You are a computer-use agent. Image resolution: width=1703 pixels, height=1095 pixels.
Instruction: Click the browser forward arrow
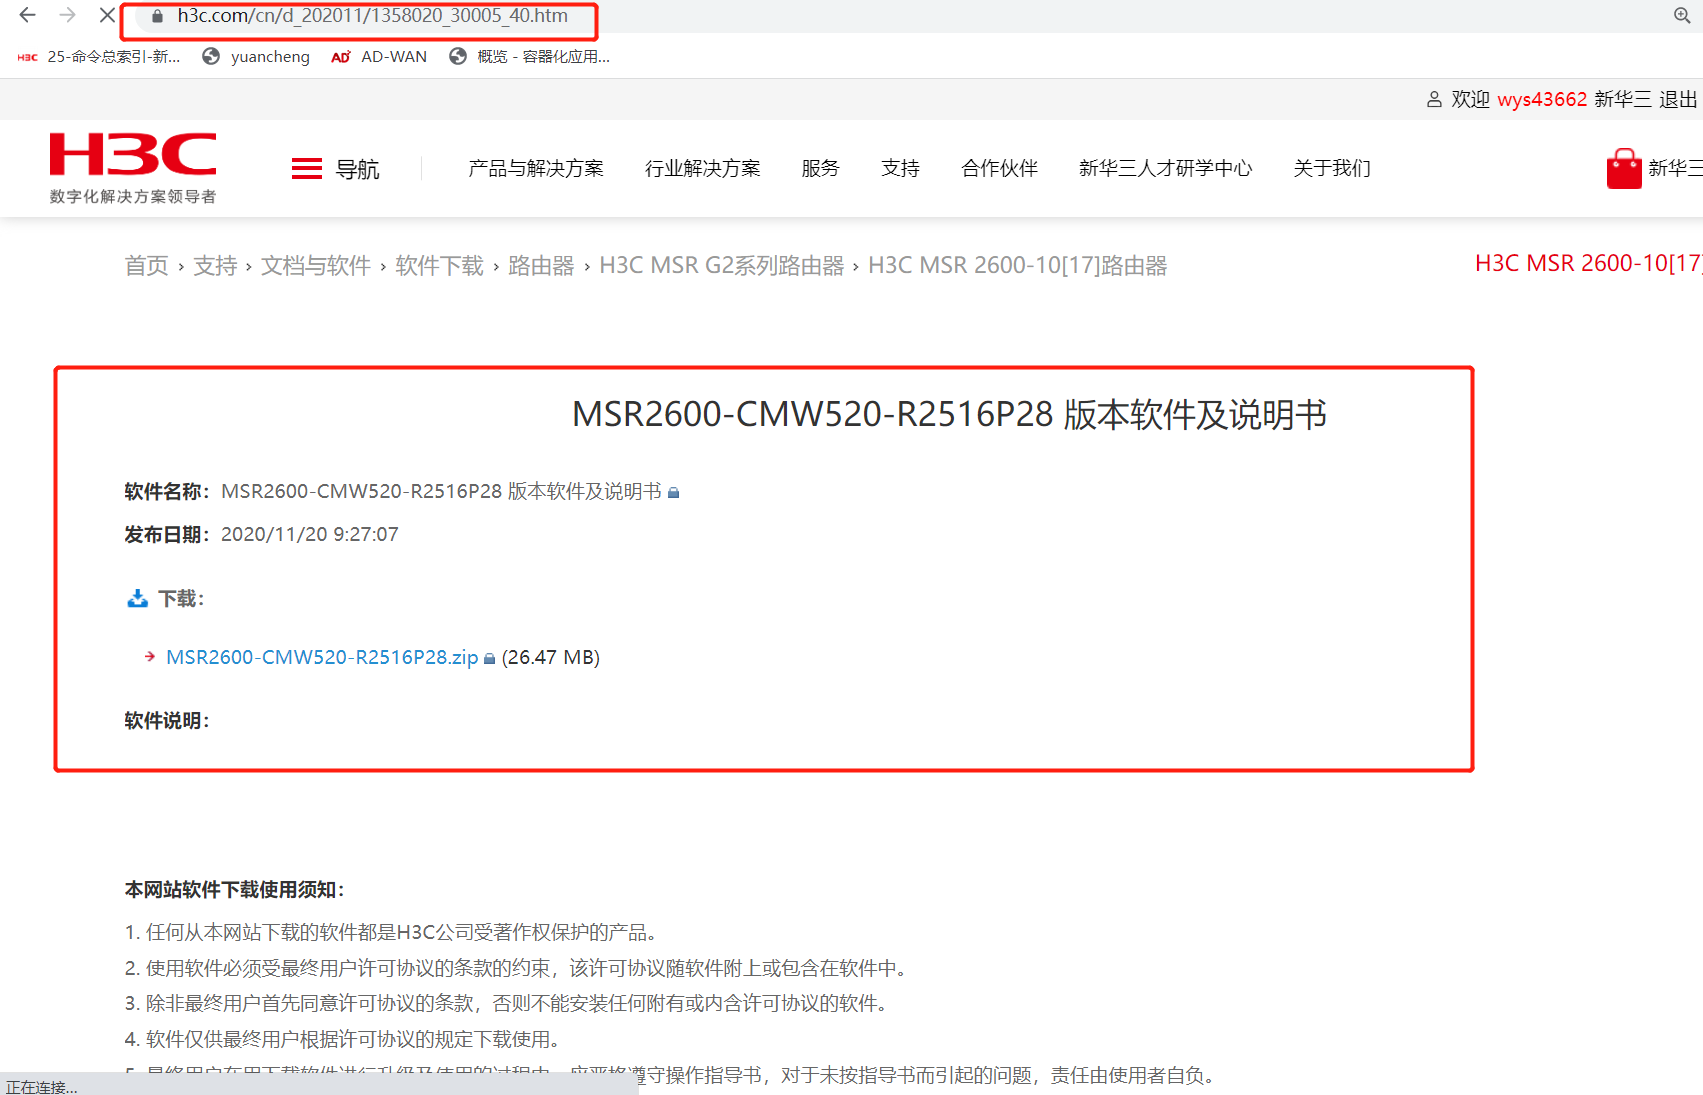coord(67,15)
